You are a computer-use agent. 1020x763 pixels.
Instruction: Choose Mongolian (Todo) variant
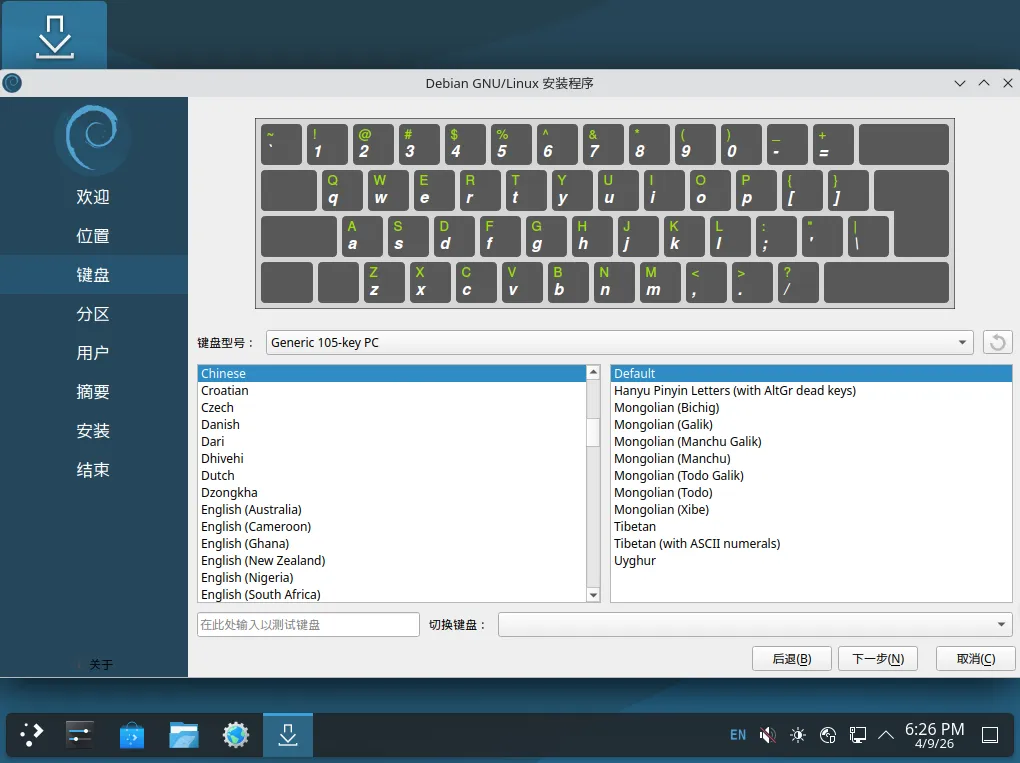811,492
